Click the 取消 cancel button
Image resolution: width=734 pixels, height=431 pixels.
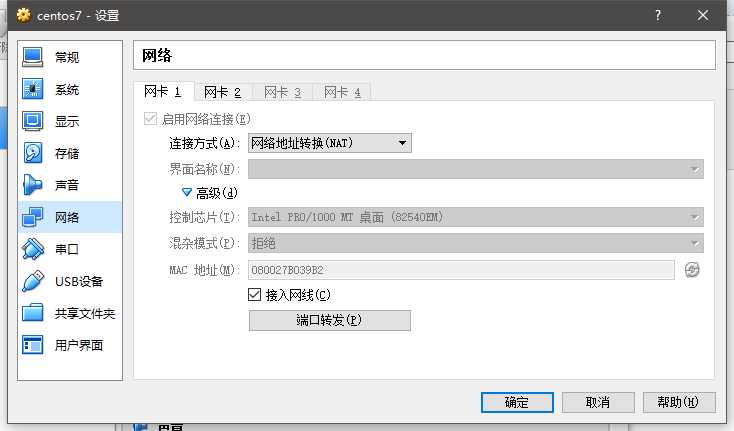click(x=598, y=402)
